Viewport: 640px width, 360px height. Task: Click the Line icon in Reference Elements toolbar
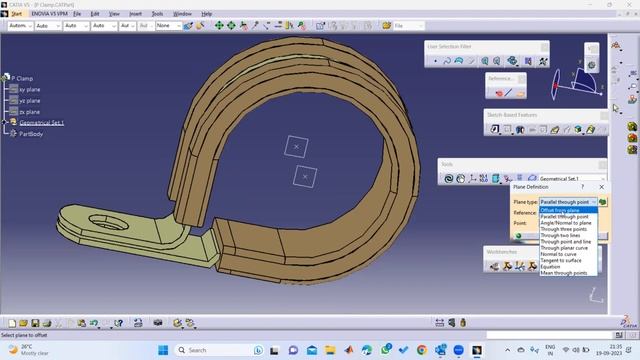[x=509, y=93]
